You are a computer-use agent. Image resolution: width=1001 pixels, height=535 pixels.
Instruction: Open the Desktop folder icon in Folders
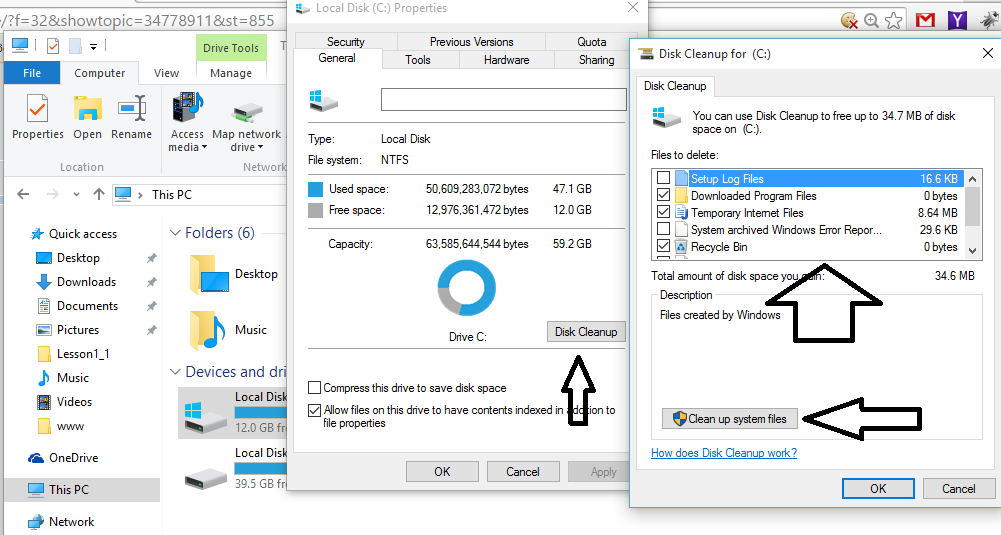click(x=209, y=275)
